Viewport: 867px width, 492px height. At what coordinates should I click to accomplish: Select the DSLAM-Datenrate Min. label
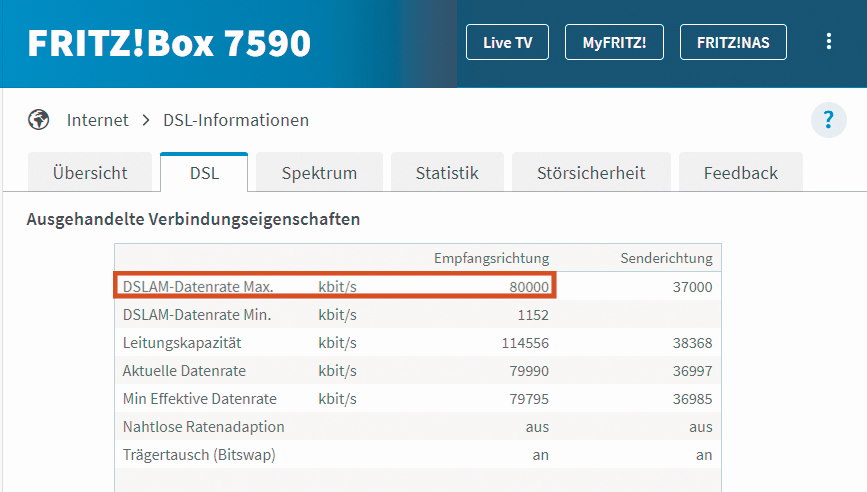coord(197,315)
